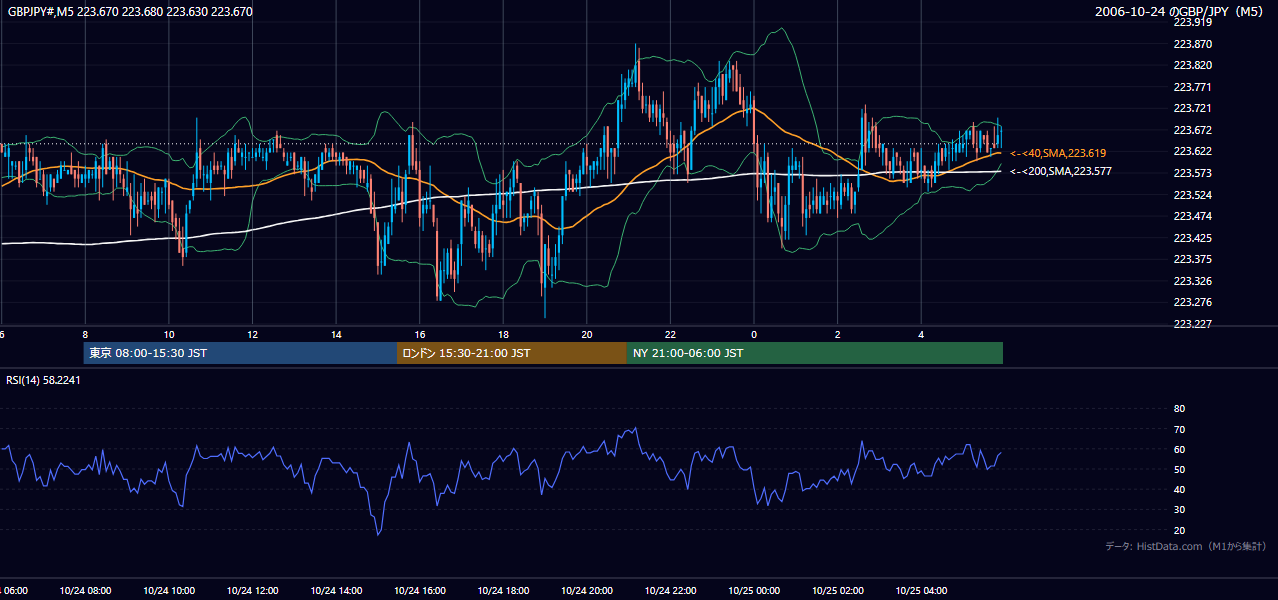Click the 10/24 08:00 time axis label
The width and height of the screenshot is (1278, 600).
[x=85, y=591]
